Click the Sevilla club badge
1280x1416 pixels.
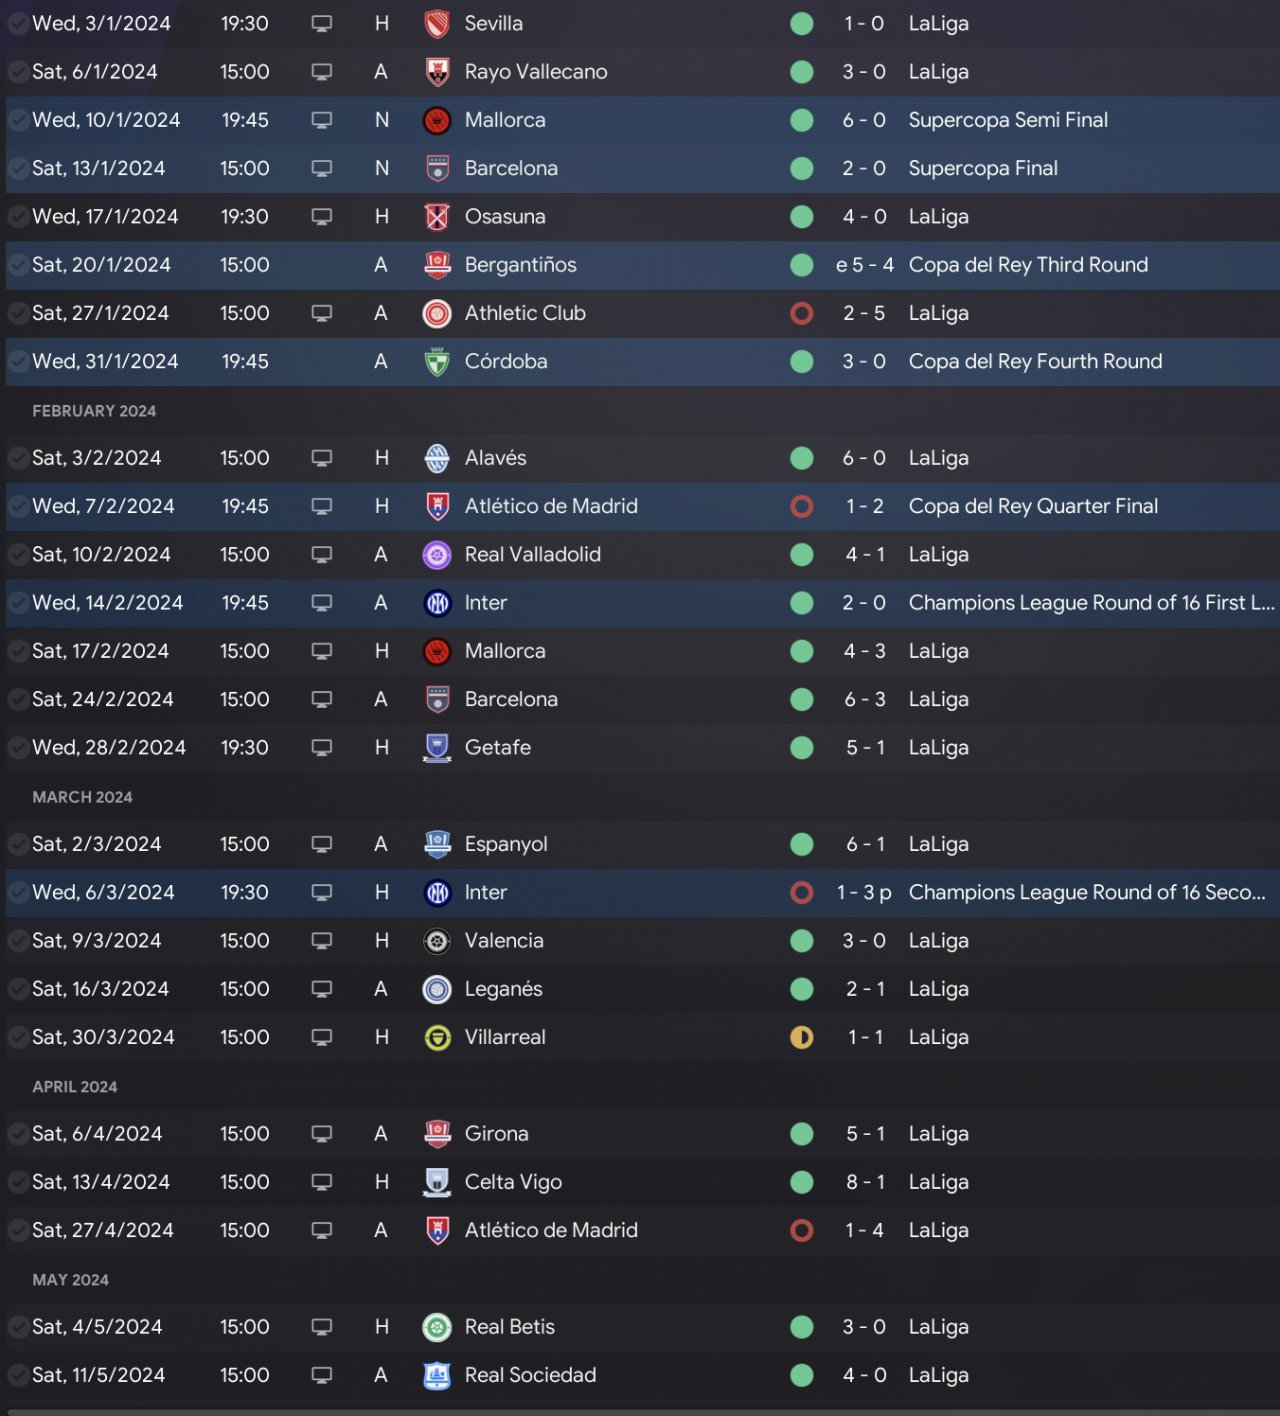(437, 24)
